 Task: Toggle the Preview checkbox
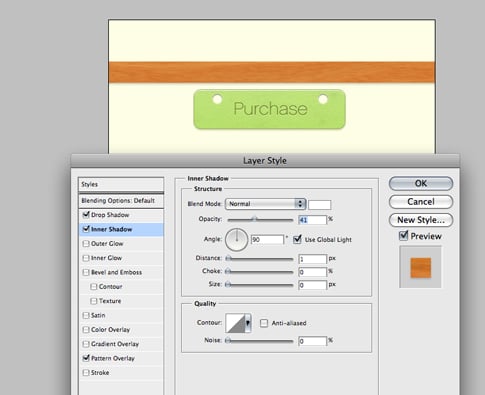(403, 236)
